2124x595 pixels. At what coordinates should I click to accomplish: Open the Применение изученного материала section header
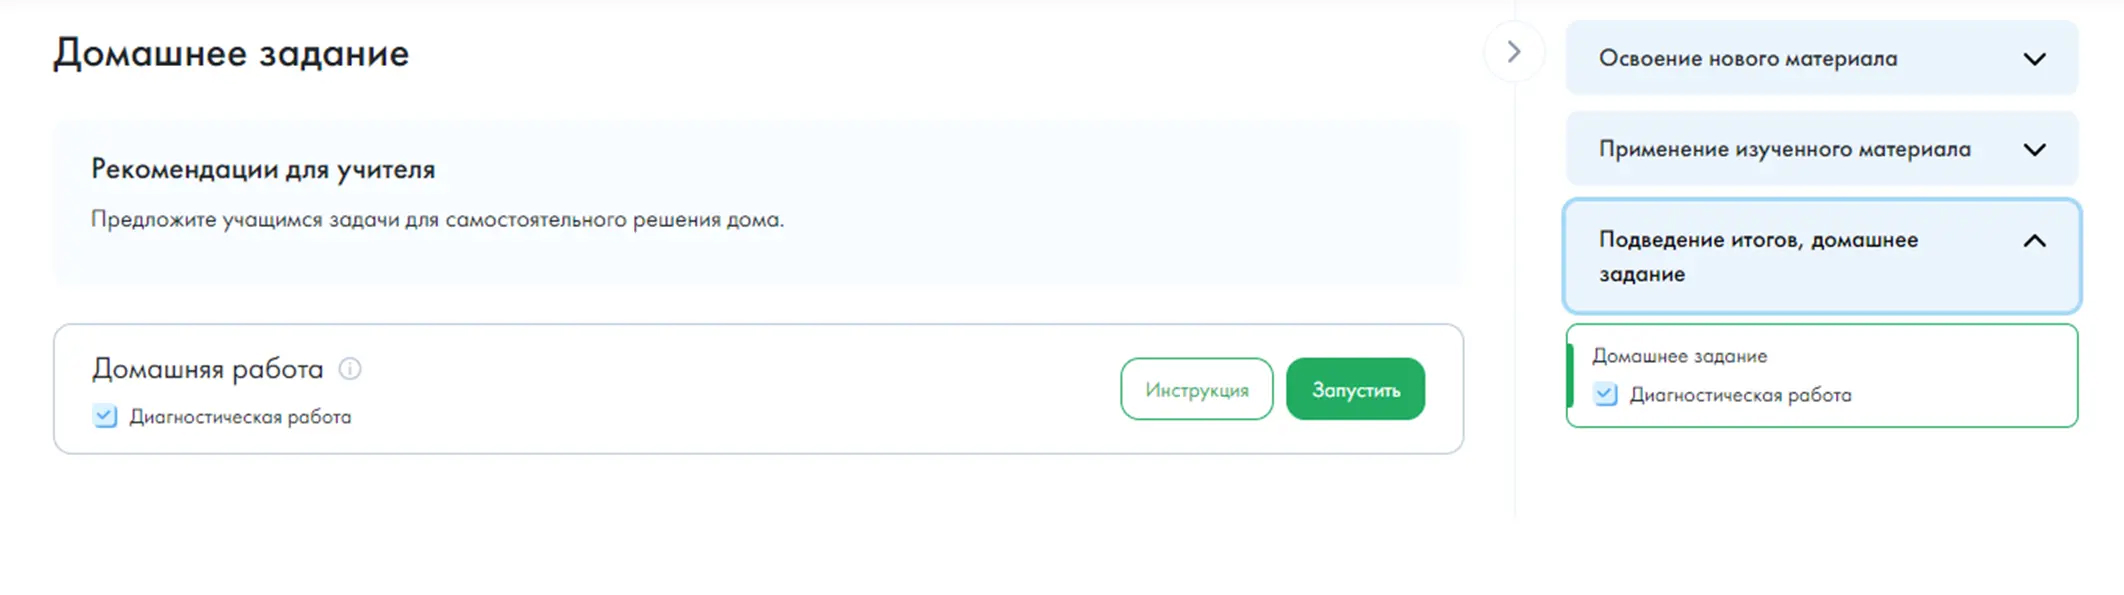1821,149
